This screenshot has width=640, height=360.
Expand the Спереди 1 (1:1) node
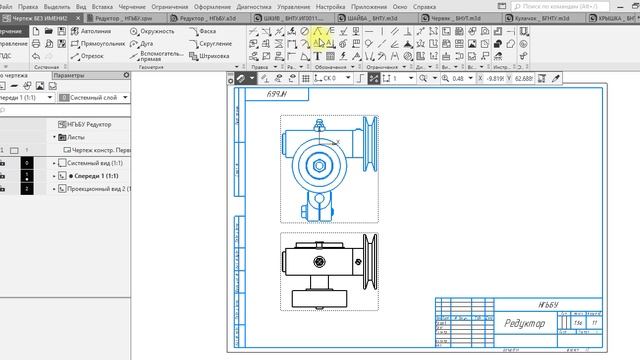point(54,176)
